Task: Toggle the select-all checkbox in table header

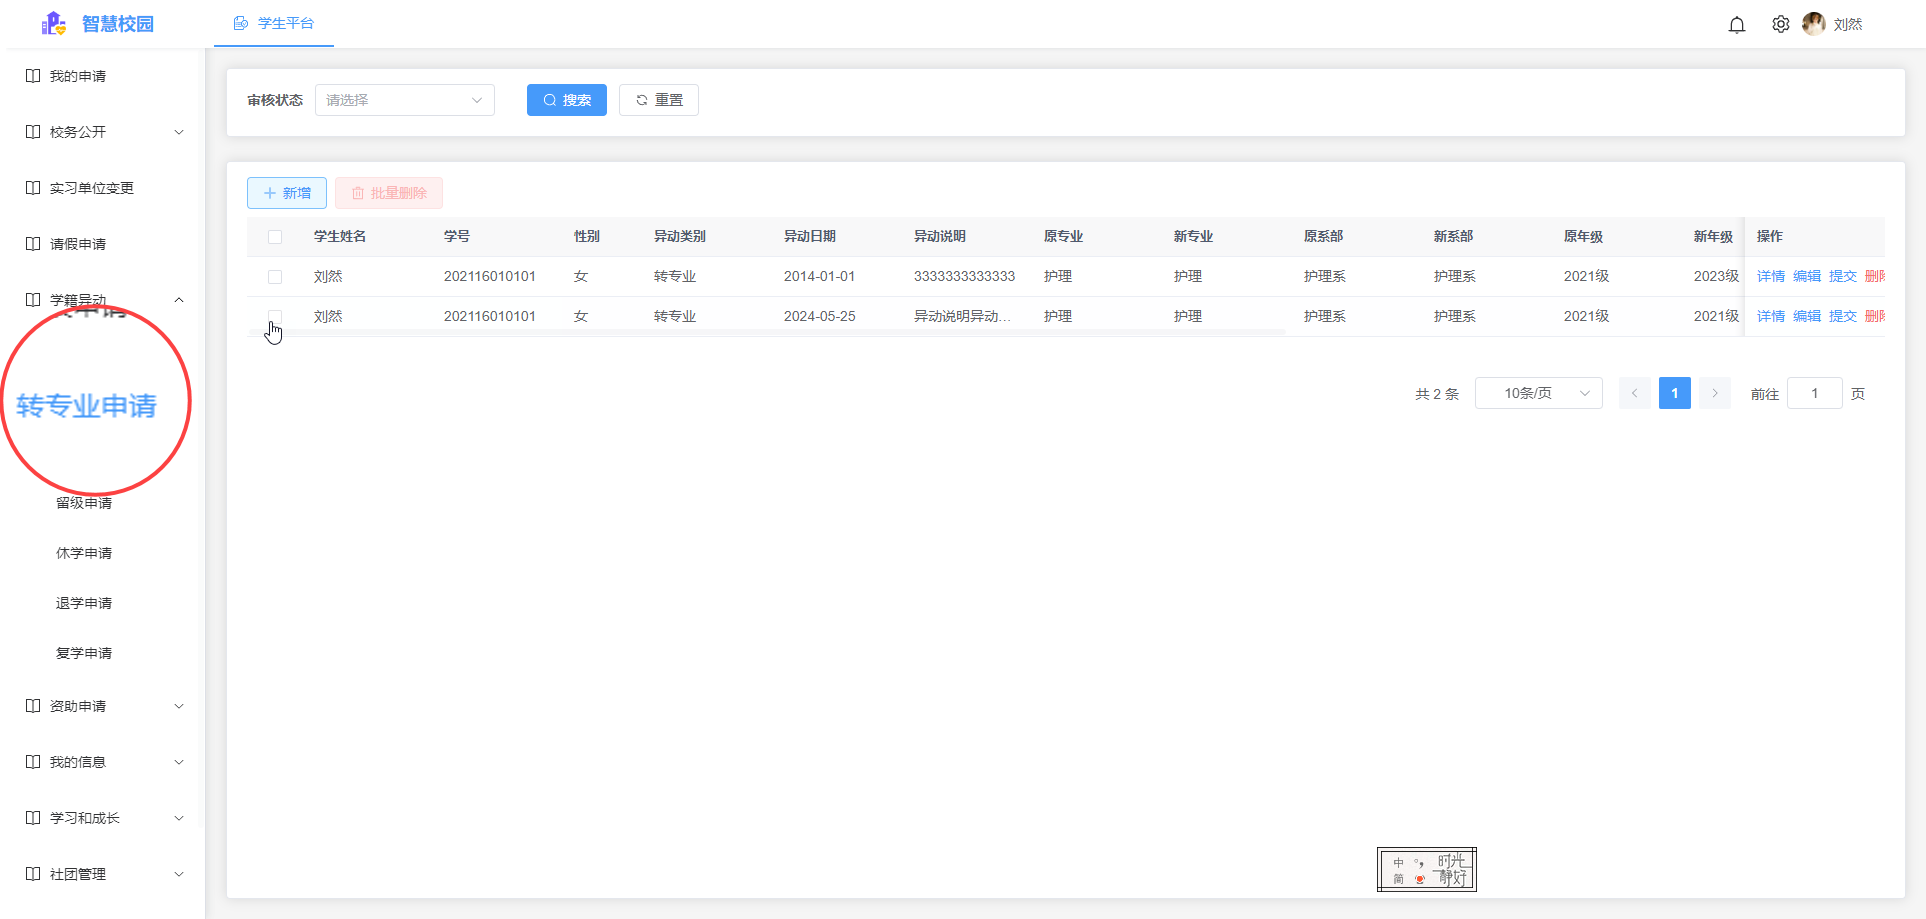Action: 275,237
